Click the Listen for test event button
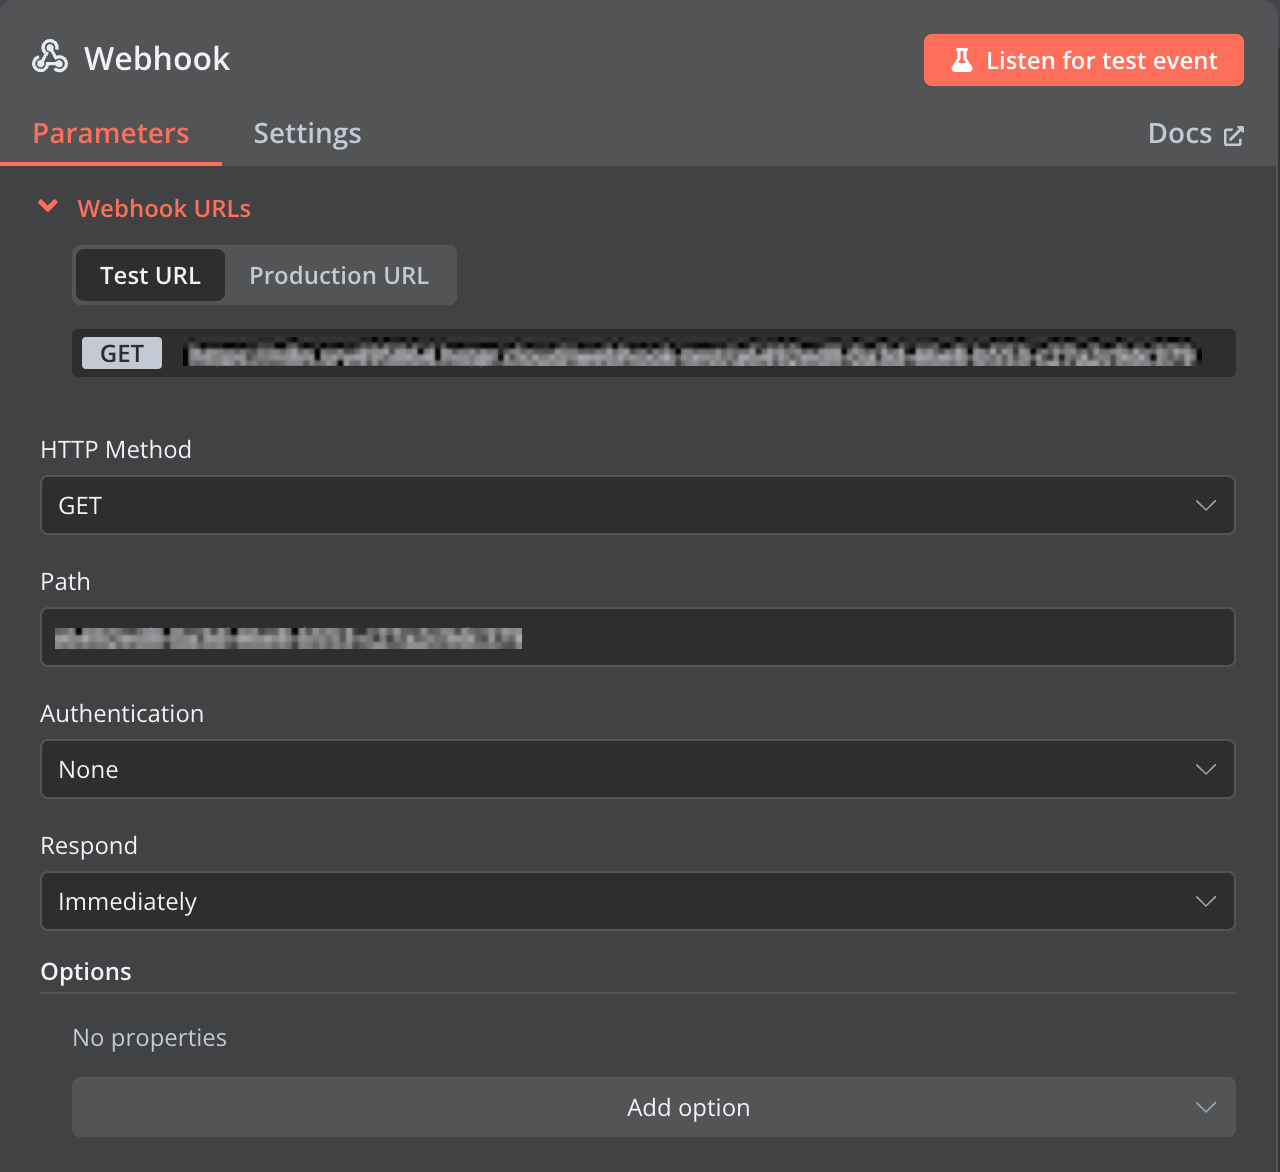1280x1172 pixels. tap(1083, 60)
